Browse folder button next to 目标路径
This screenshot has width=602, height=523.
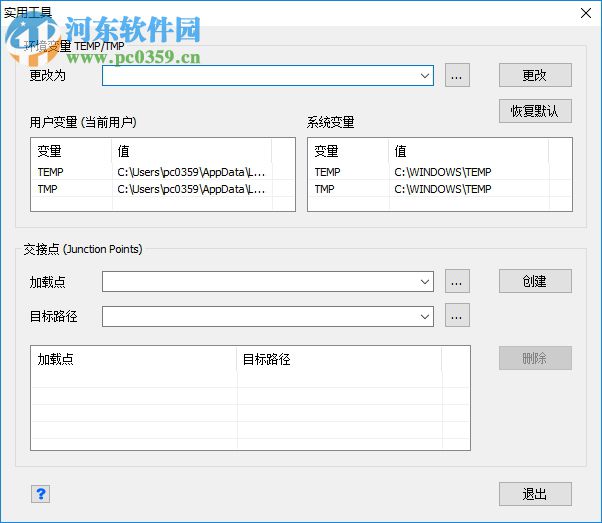point(457,315)
